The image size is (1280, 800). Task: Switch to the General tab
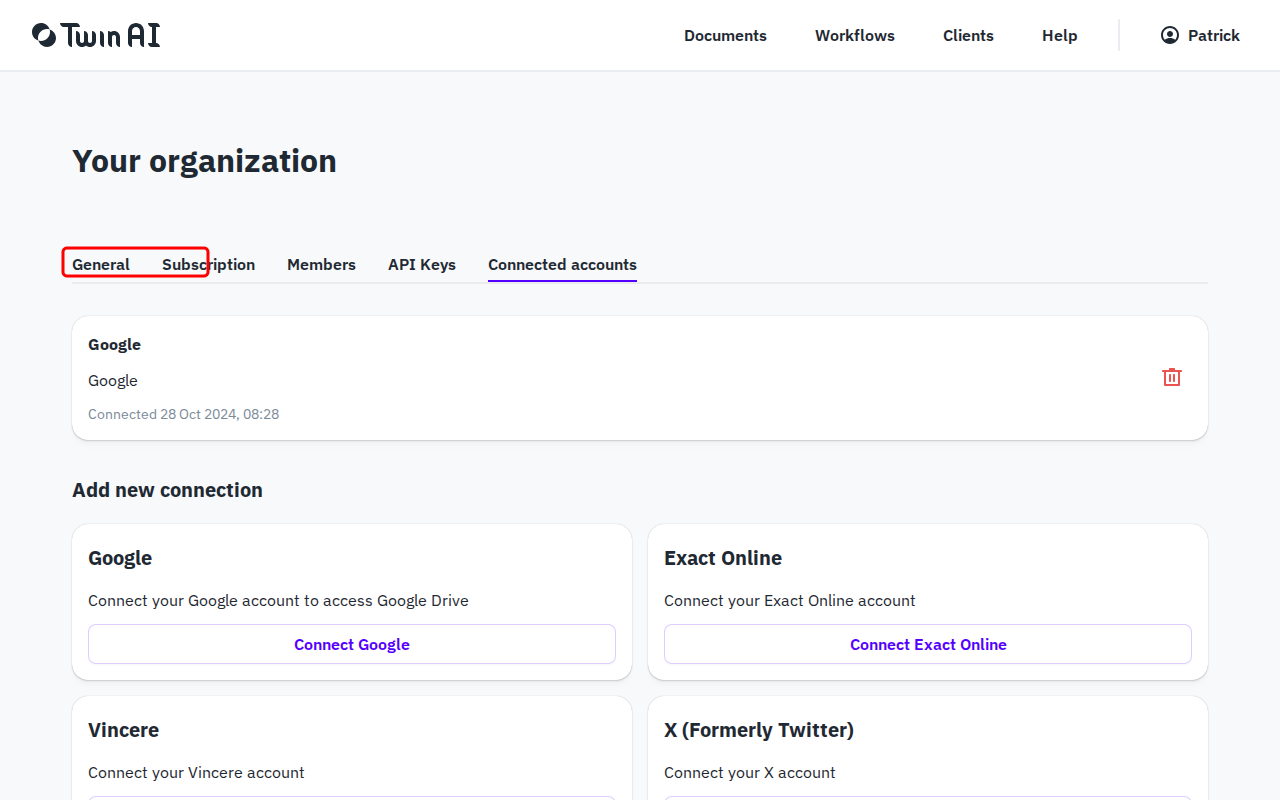101,264
